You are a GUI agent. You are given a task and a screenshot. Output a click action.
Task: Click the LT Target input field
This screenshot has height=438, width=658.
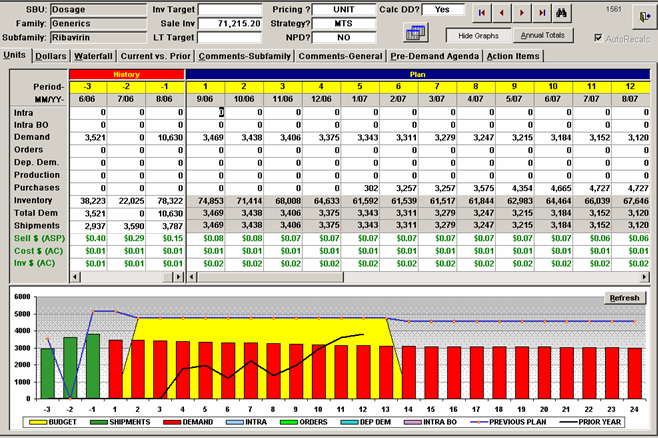pyautogui.click(x=230, y=37)
